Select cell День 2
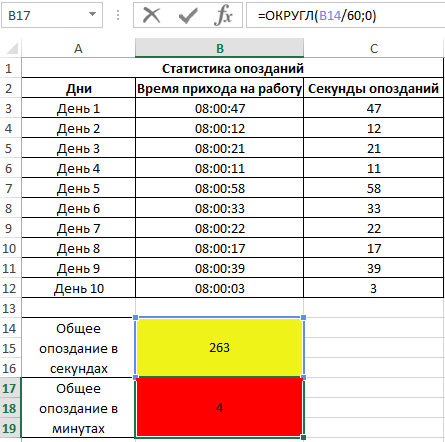The height and width of the screenshot is (442, 445). point(78,128)
